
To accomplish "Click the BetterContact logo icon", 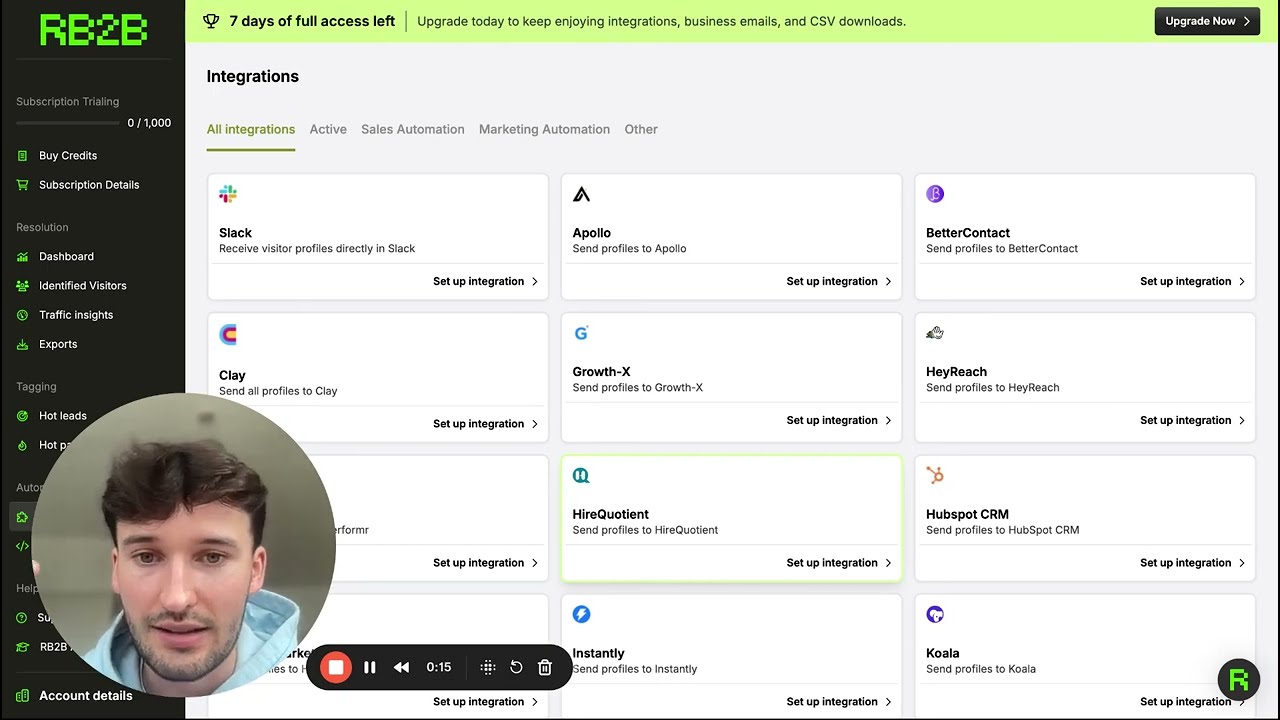I will point(935,194).
